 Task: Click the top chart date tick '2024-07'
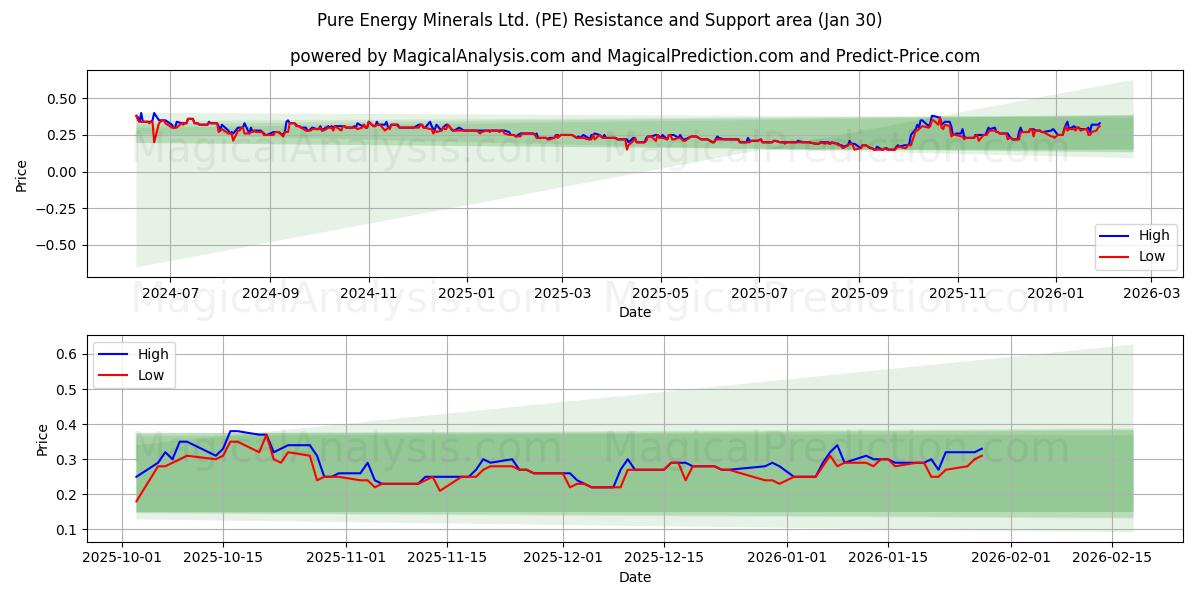169,294
